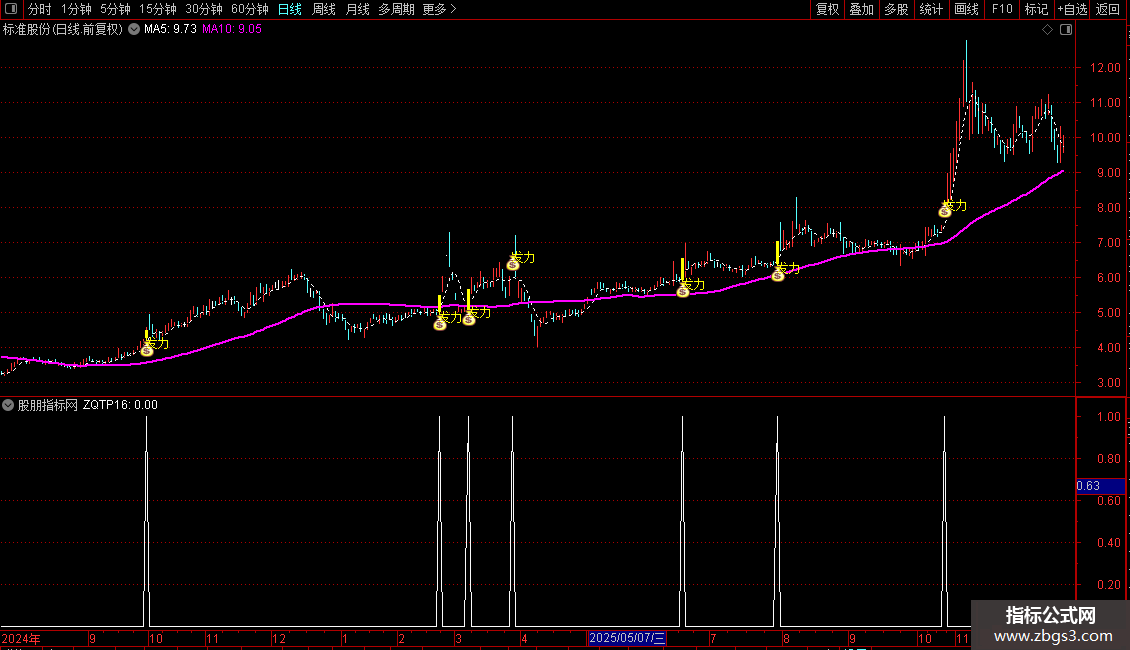Viewport: 1130px width, 650px height.
Task: Select the 60分钟 period tab
Action: pos(249,9)
